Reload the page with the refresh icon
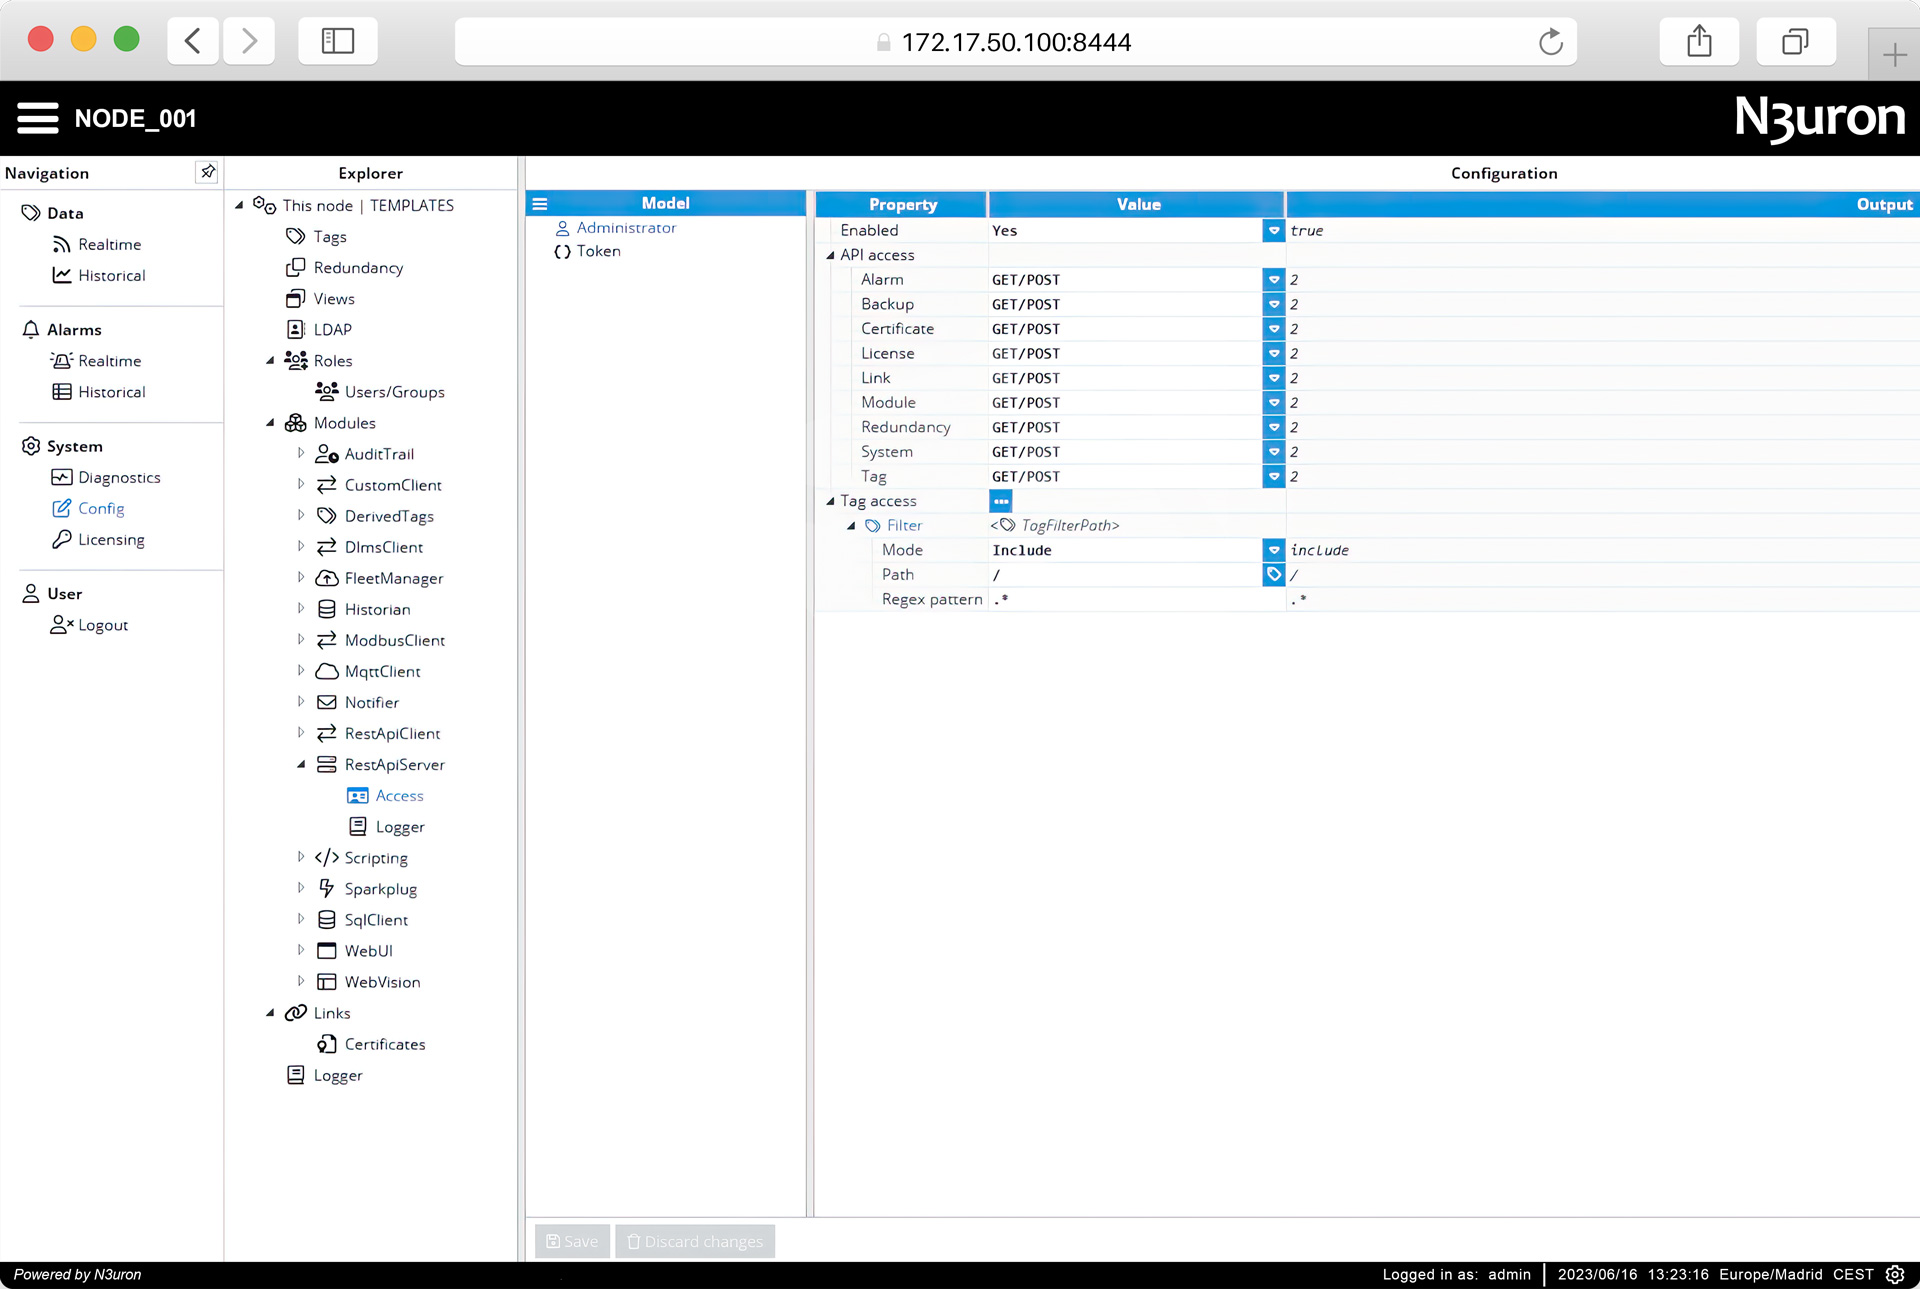Image resolution: width=1920 pixels, height=1289 pixels. pyautogui.click(x=1550, y=42)
